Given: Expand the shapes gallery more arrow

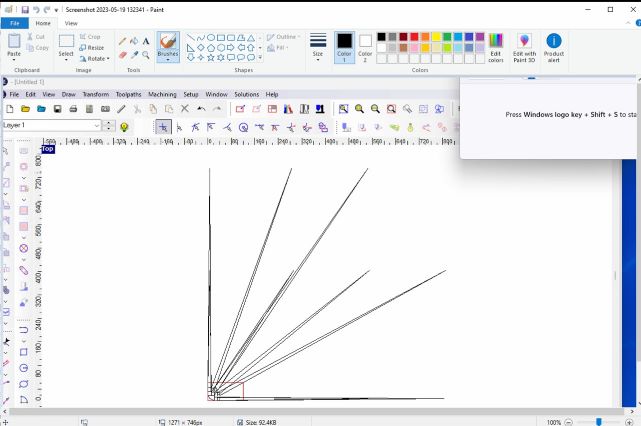Looking at the screenshot, I should coord(260,58).
